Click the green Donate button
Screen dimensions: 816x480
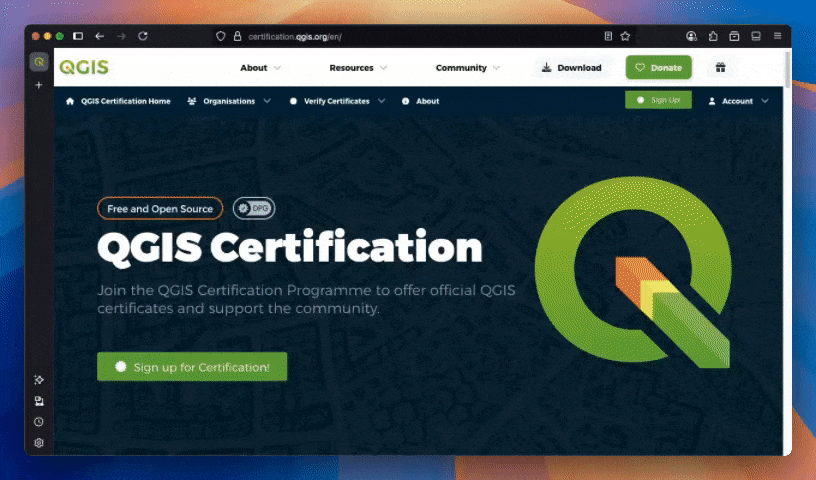click(x=658, y=68)
